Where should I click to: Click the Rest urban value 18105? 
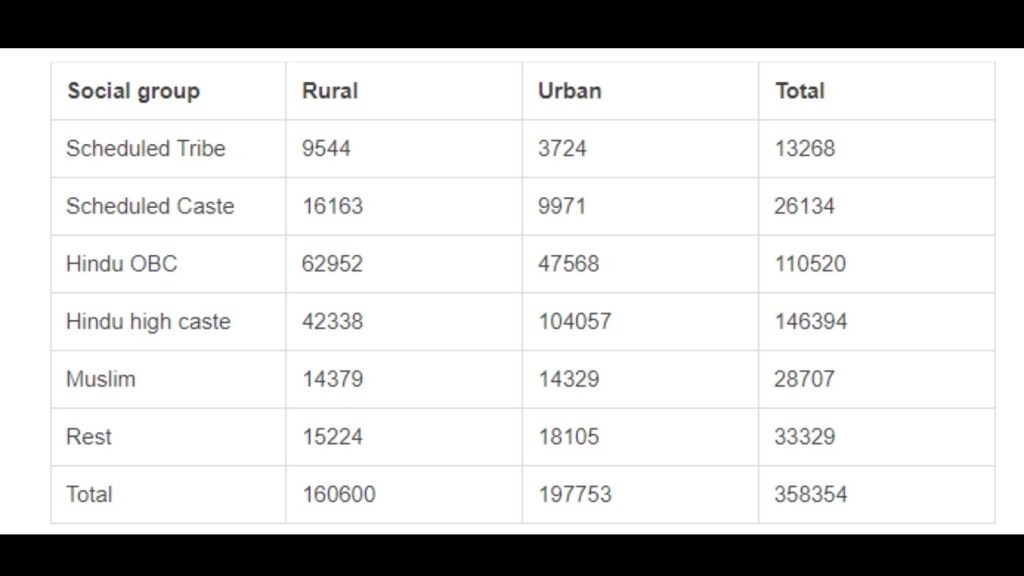tap(568, 437)
